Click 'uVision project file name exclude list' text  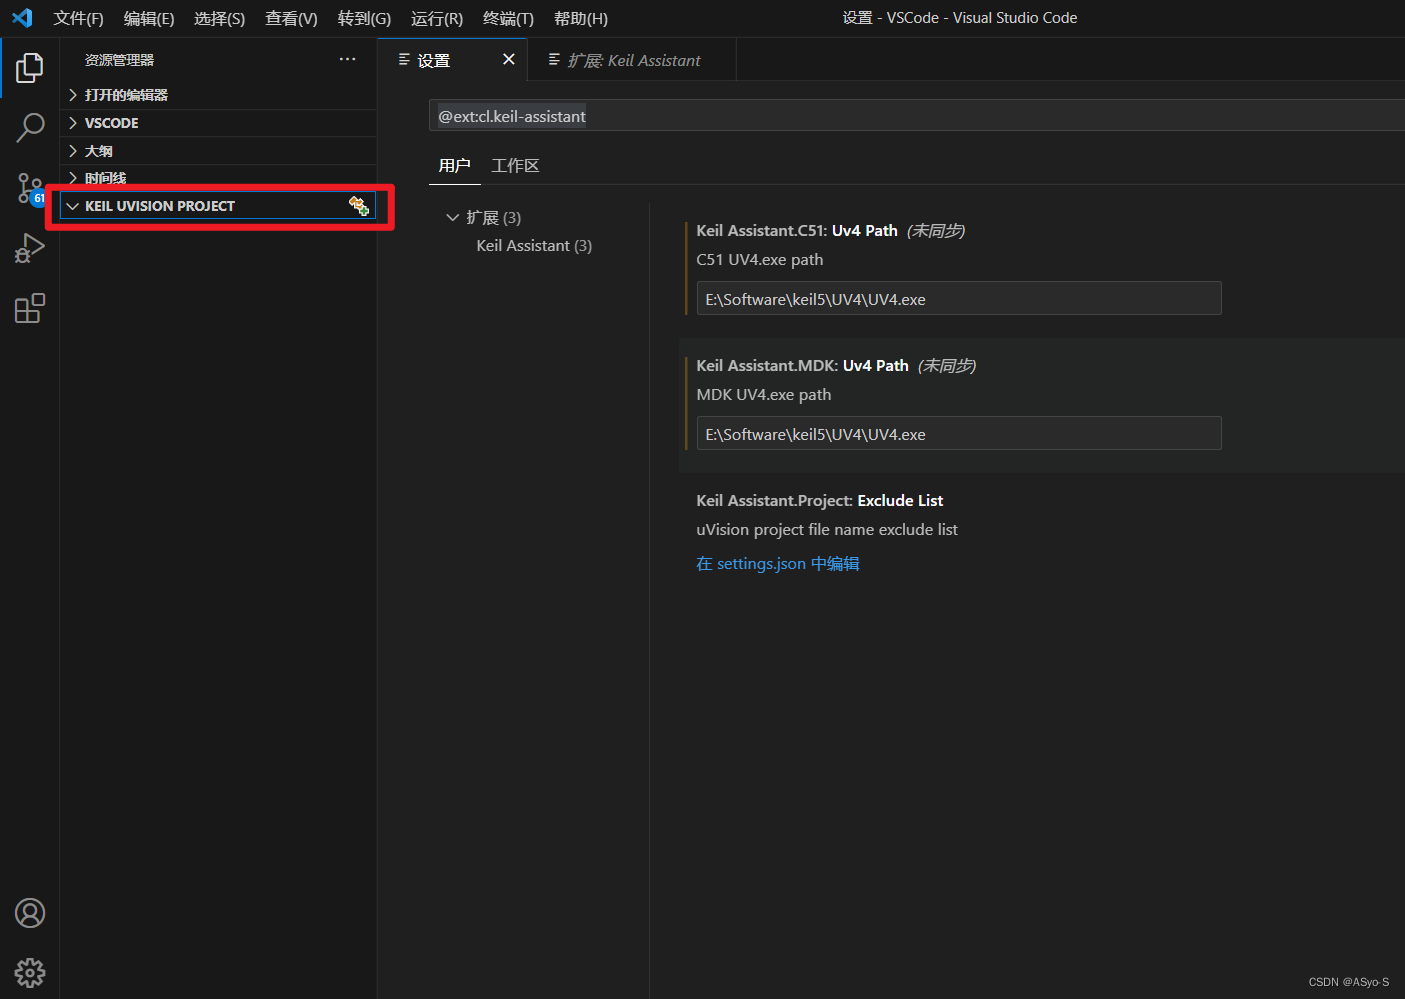(827, 530)
